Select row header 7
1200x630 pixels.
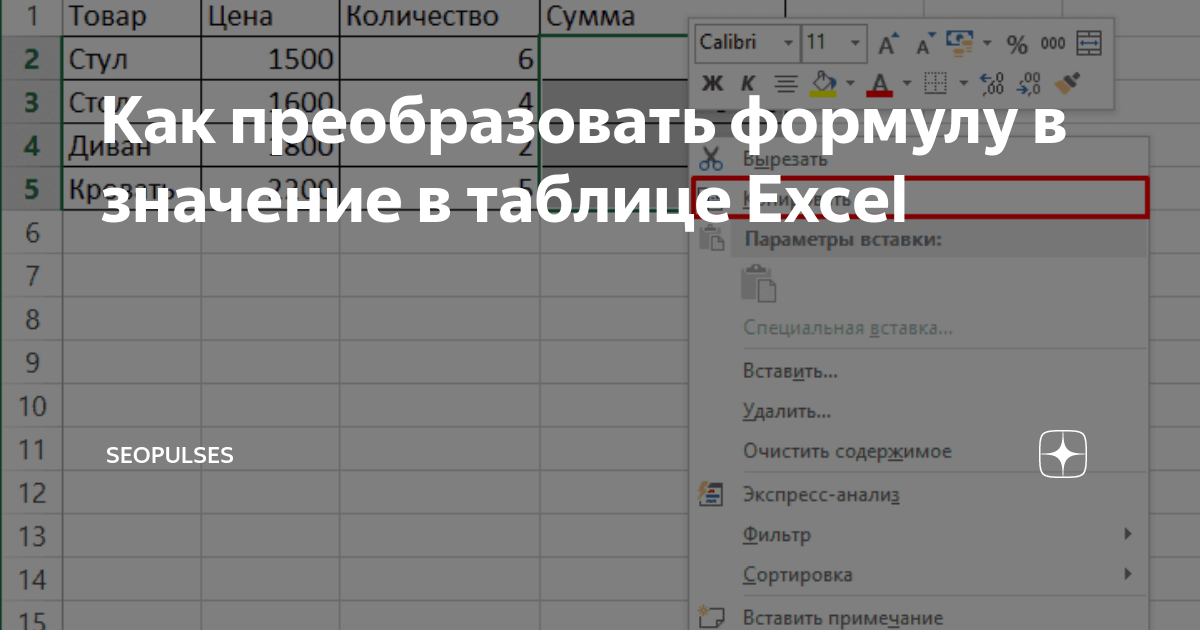[31, 276]
